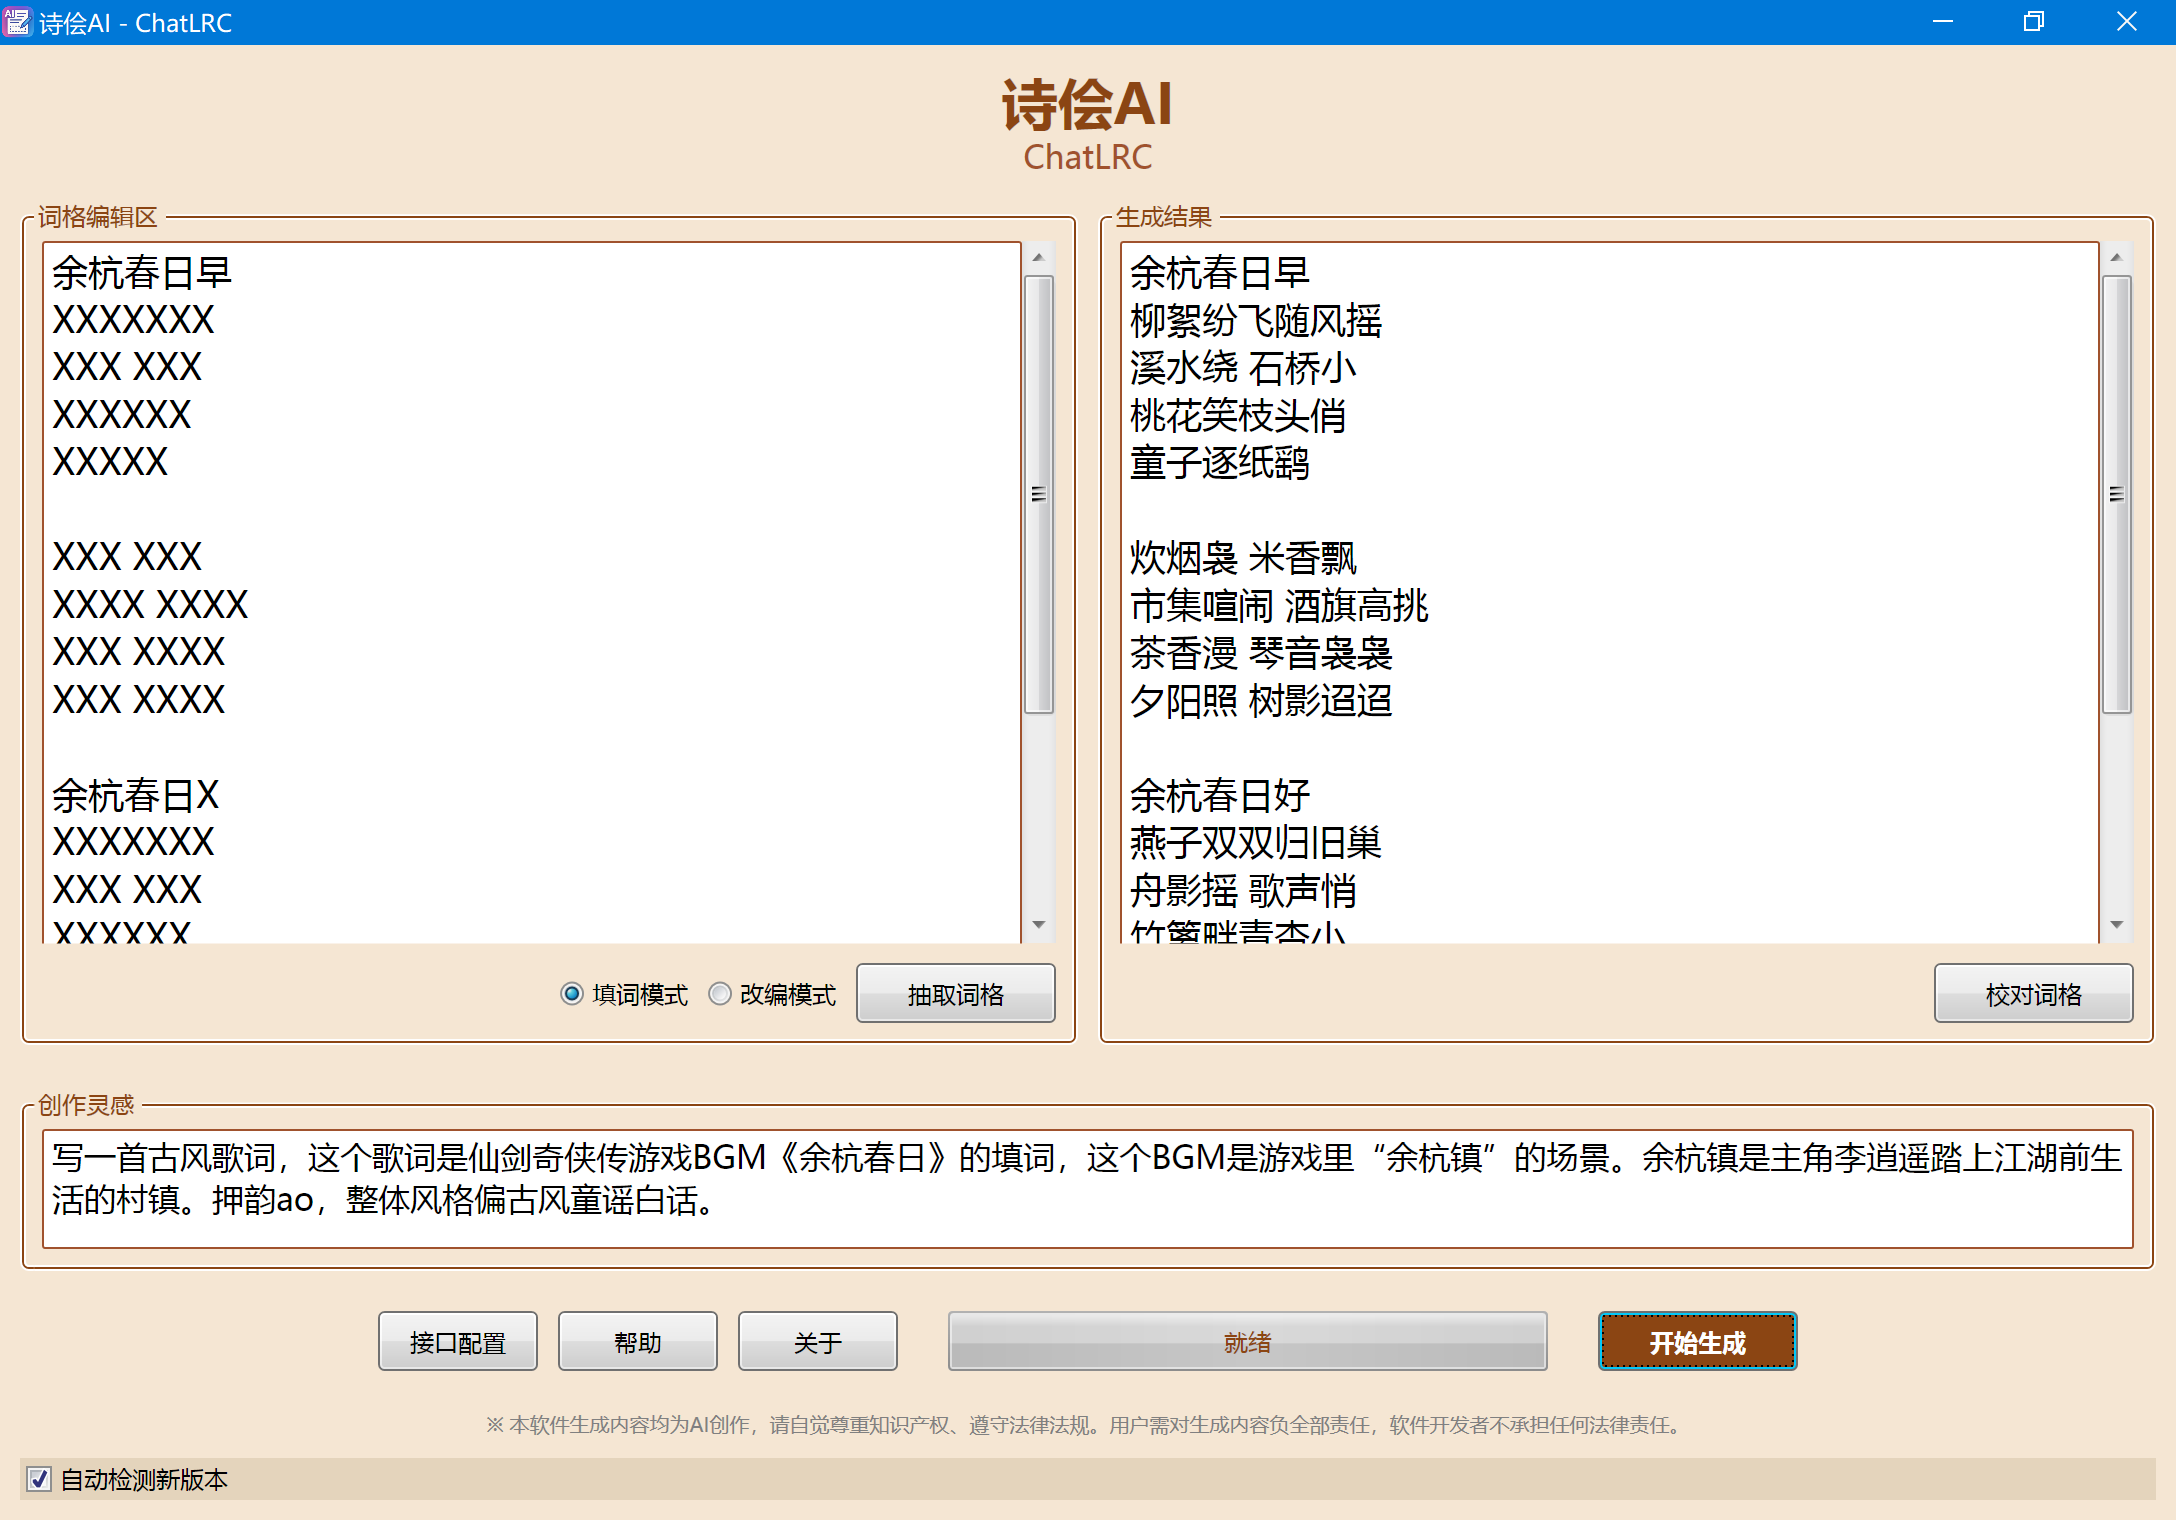Image resolution: width=2176 pixels, height=1520 pixels.
Task: Click the disclaimer text about AI-generated content
Action: 1087,1425
